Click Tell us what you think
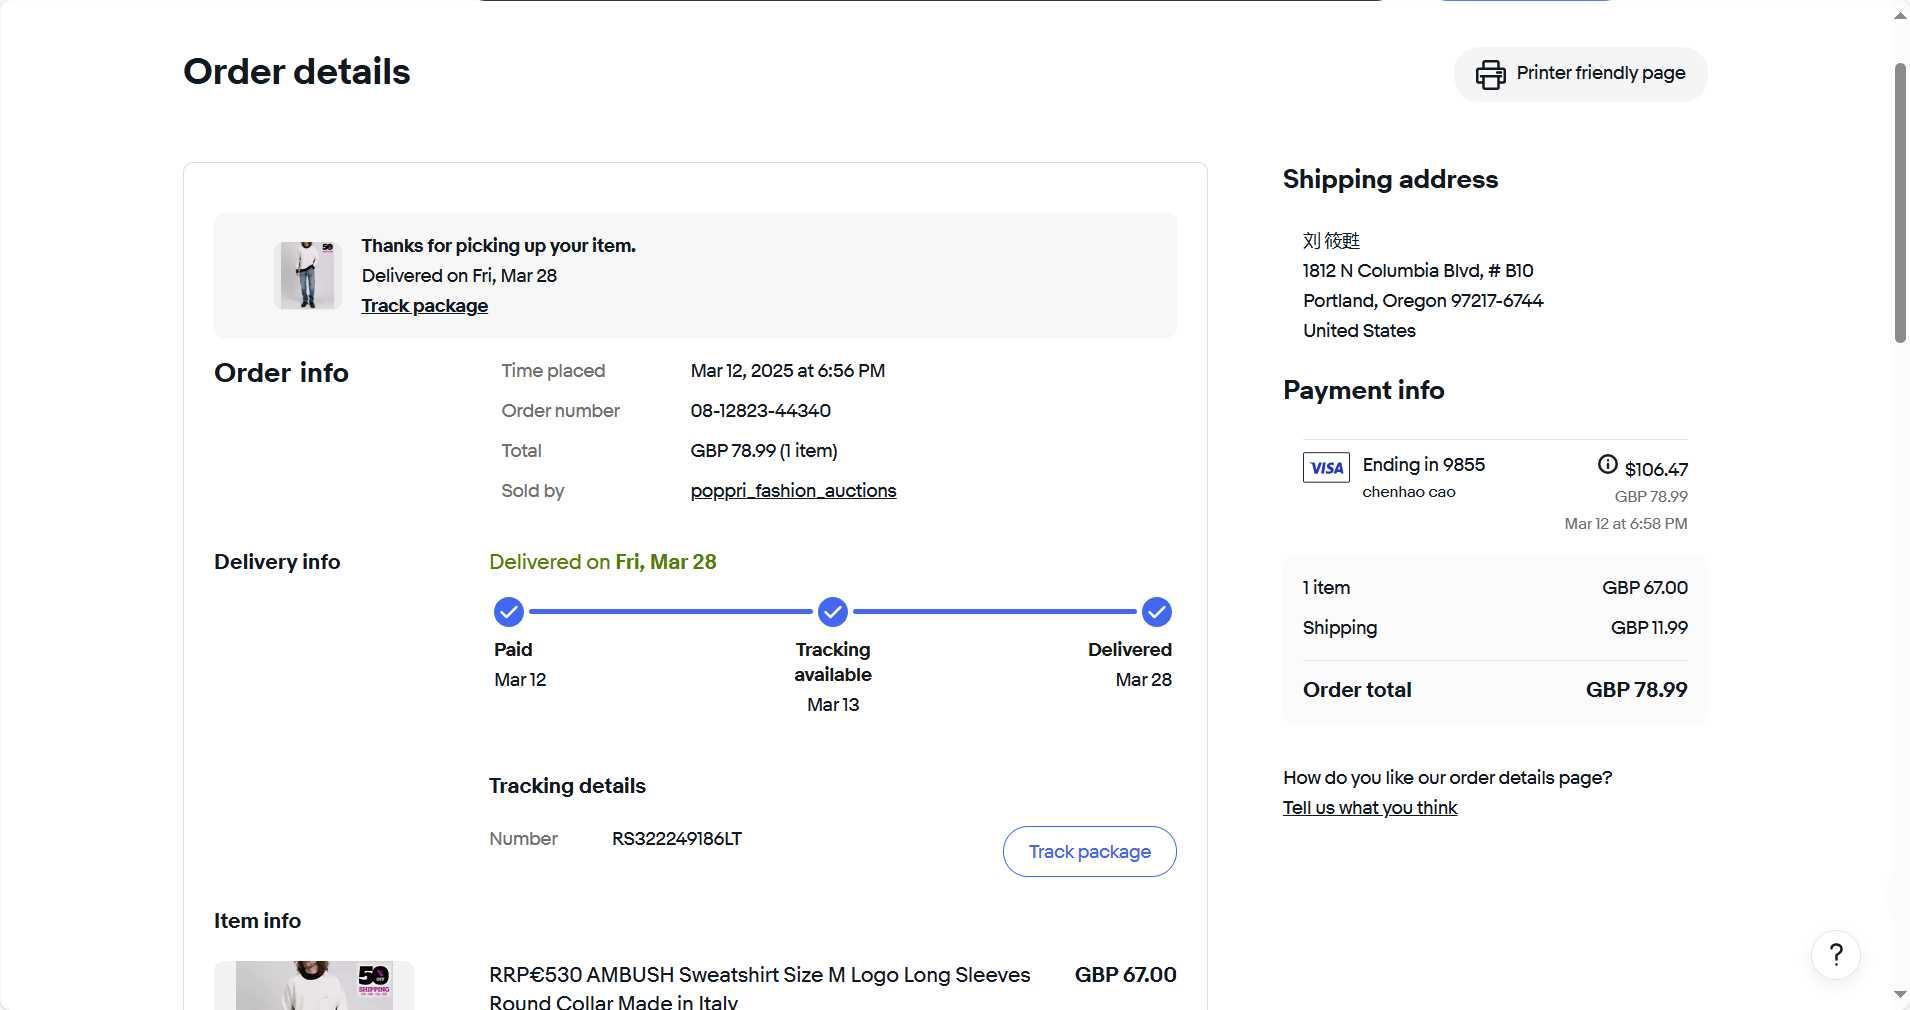The width and height of the screenshot is (1910, 1010). [x=1369, y=808]
